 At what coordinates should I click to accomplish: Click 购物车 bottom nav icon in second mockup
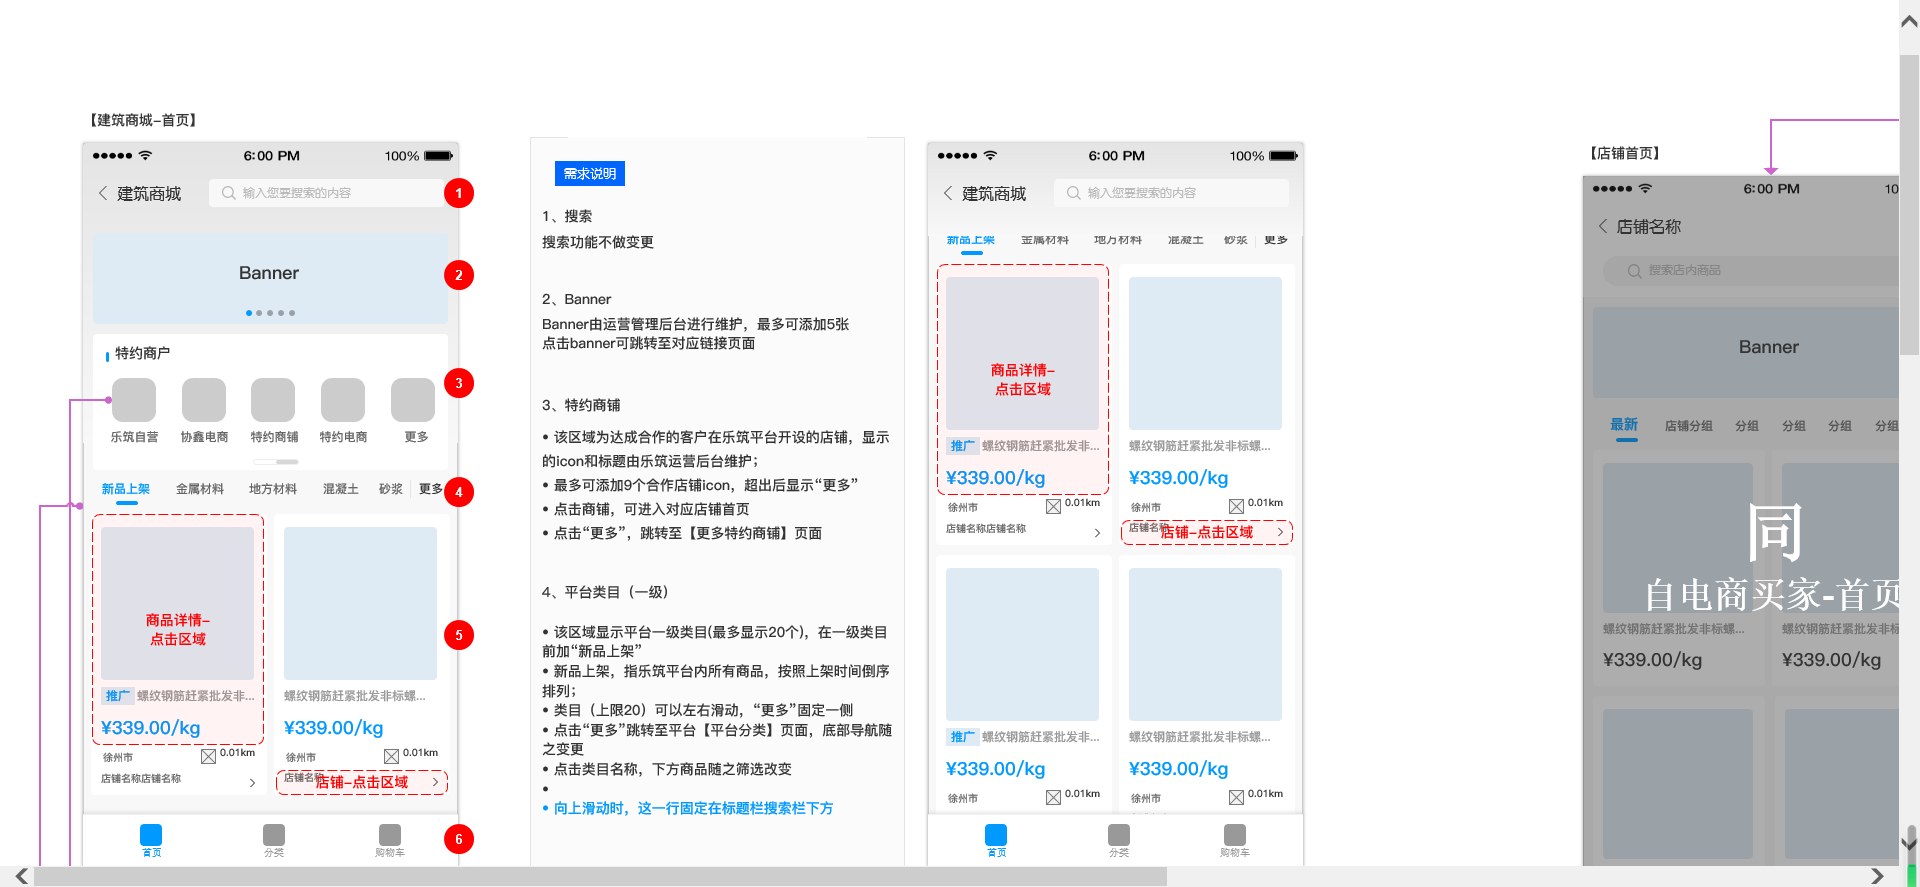coord(1235,834)
